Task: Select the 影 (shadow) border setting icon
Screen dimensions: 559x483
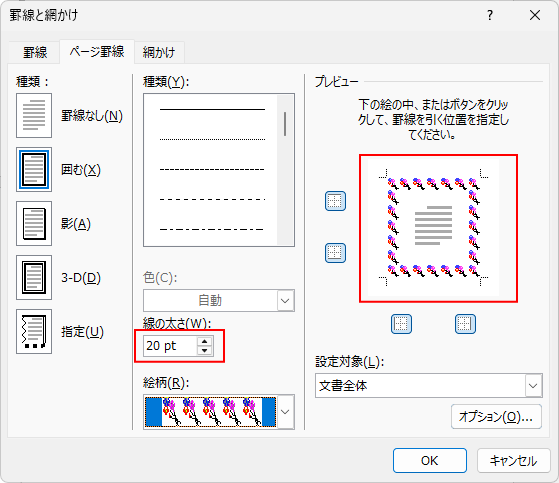Action: pyautogui.click(x=34, y=223)
